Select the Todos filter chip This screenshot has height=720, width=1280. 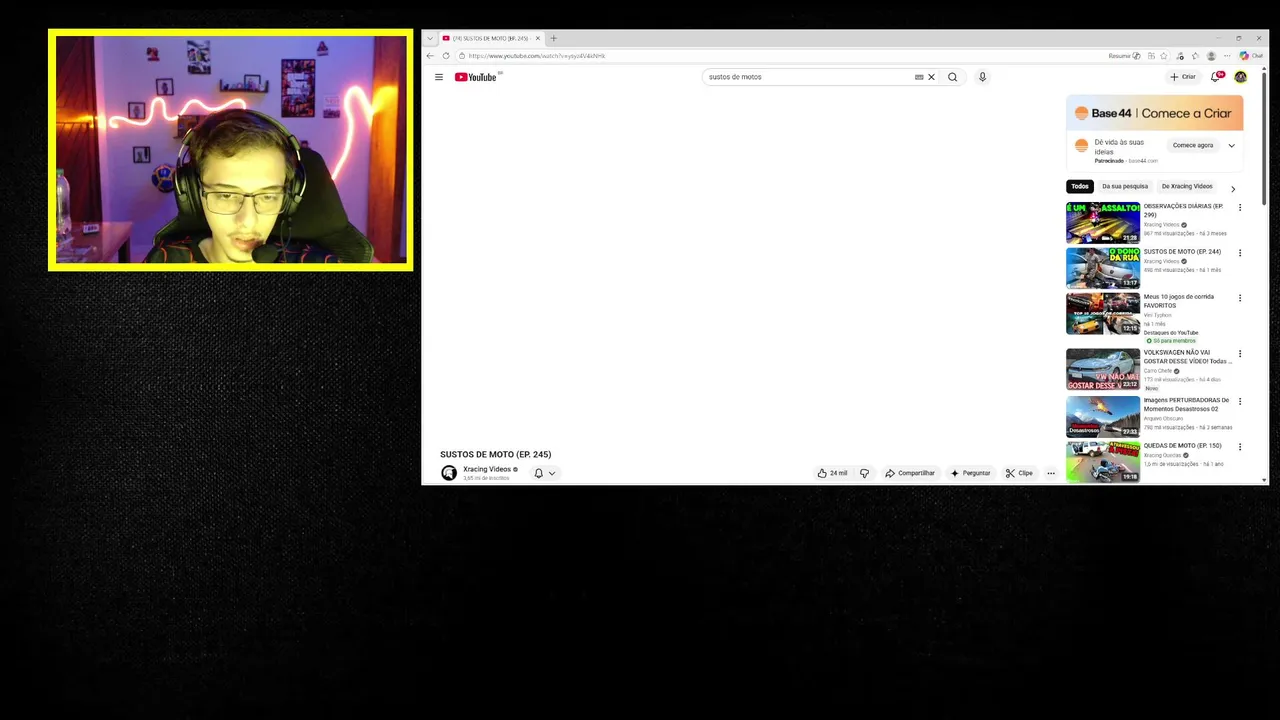click(x=1080, y=186)
